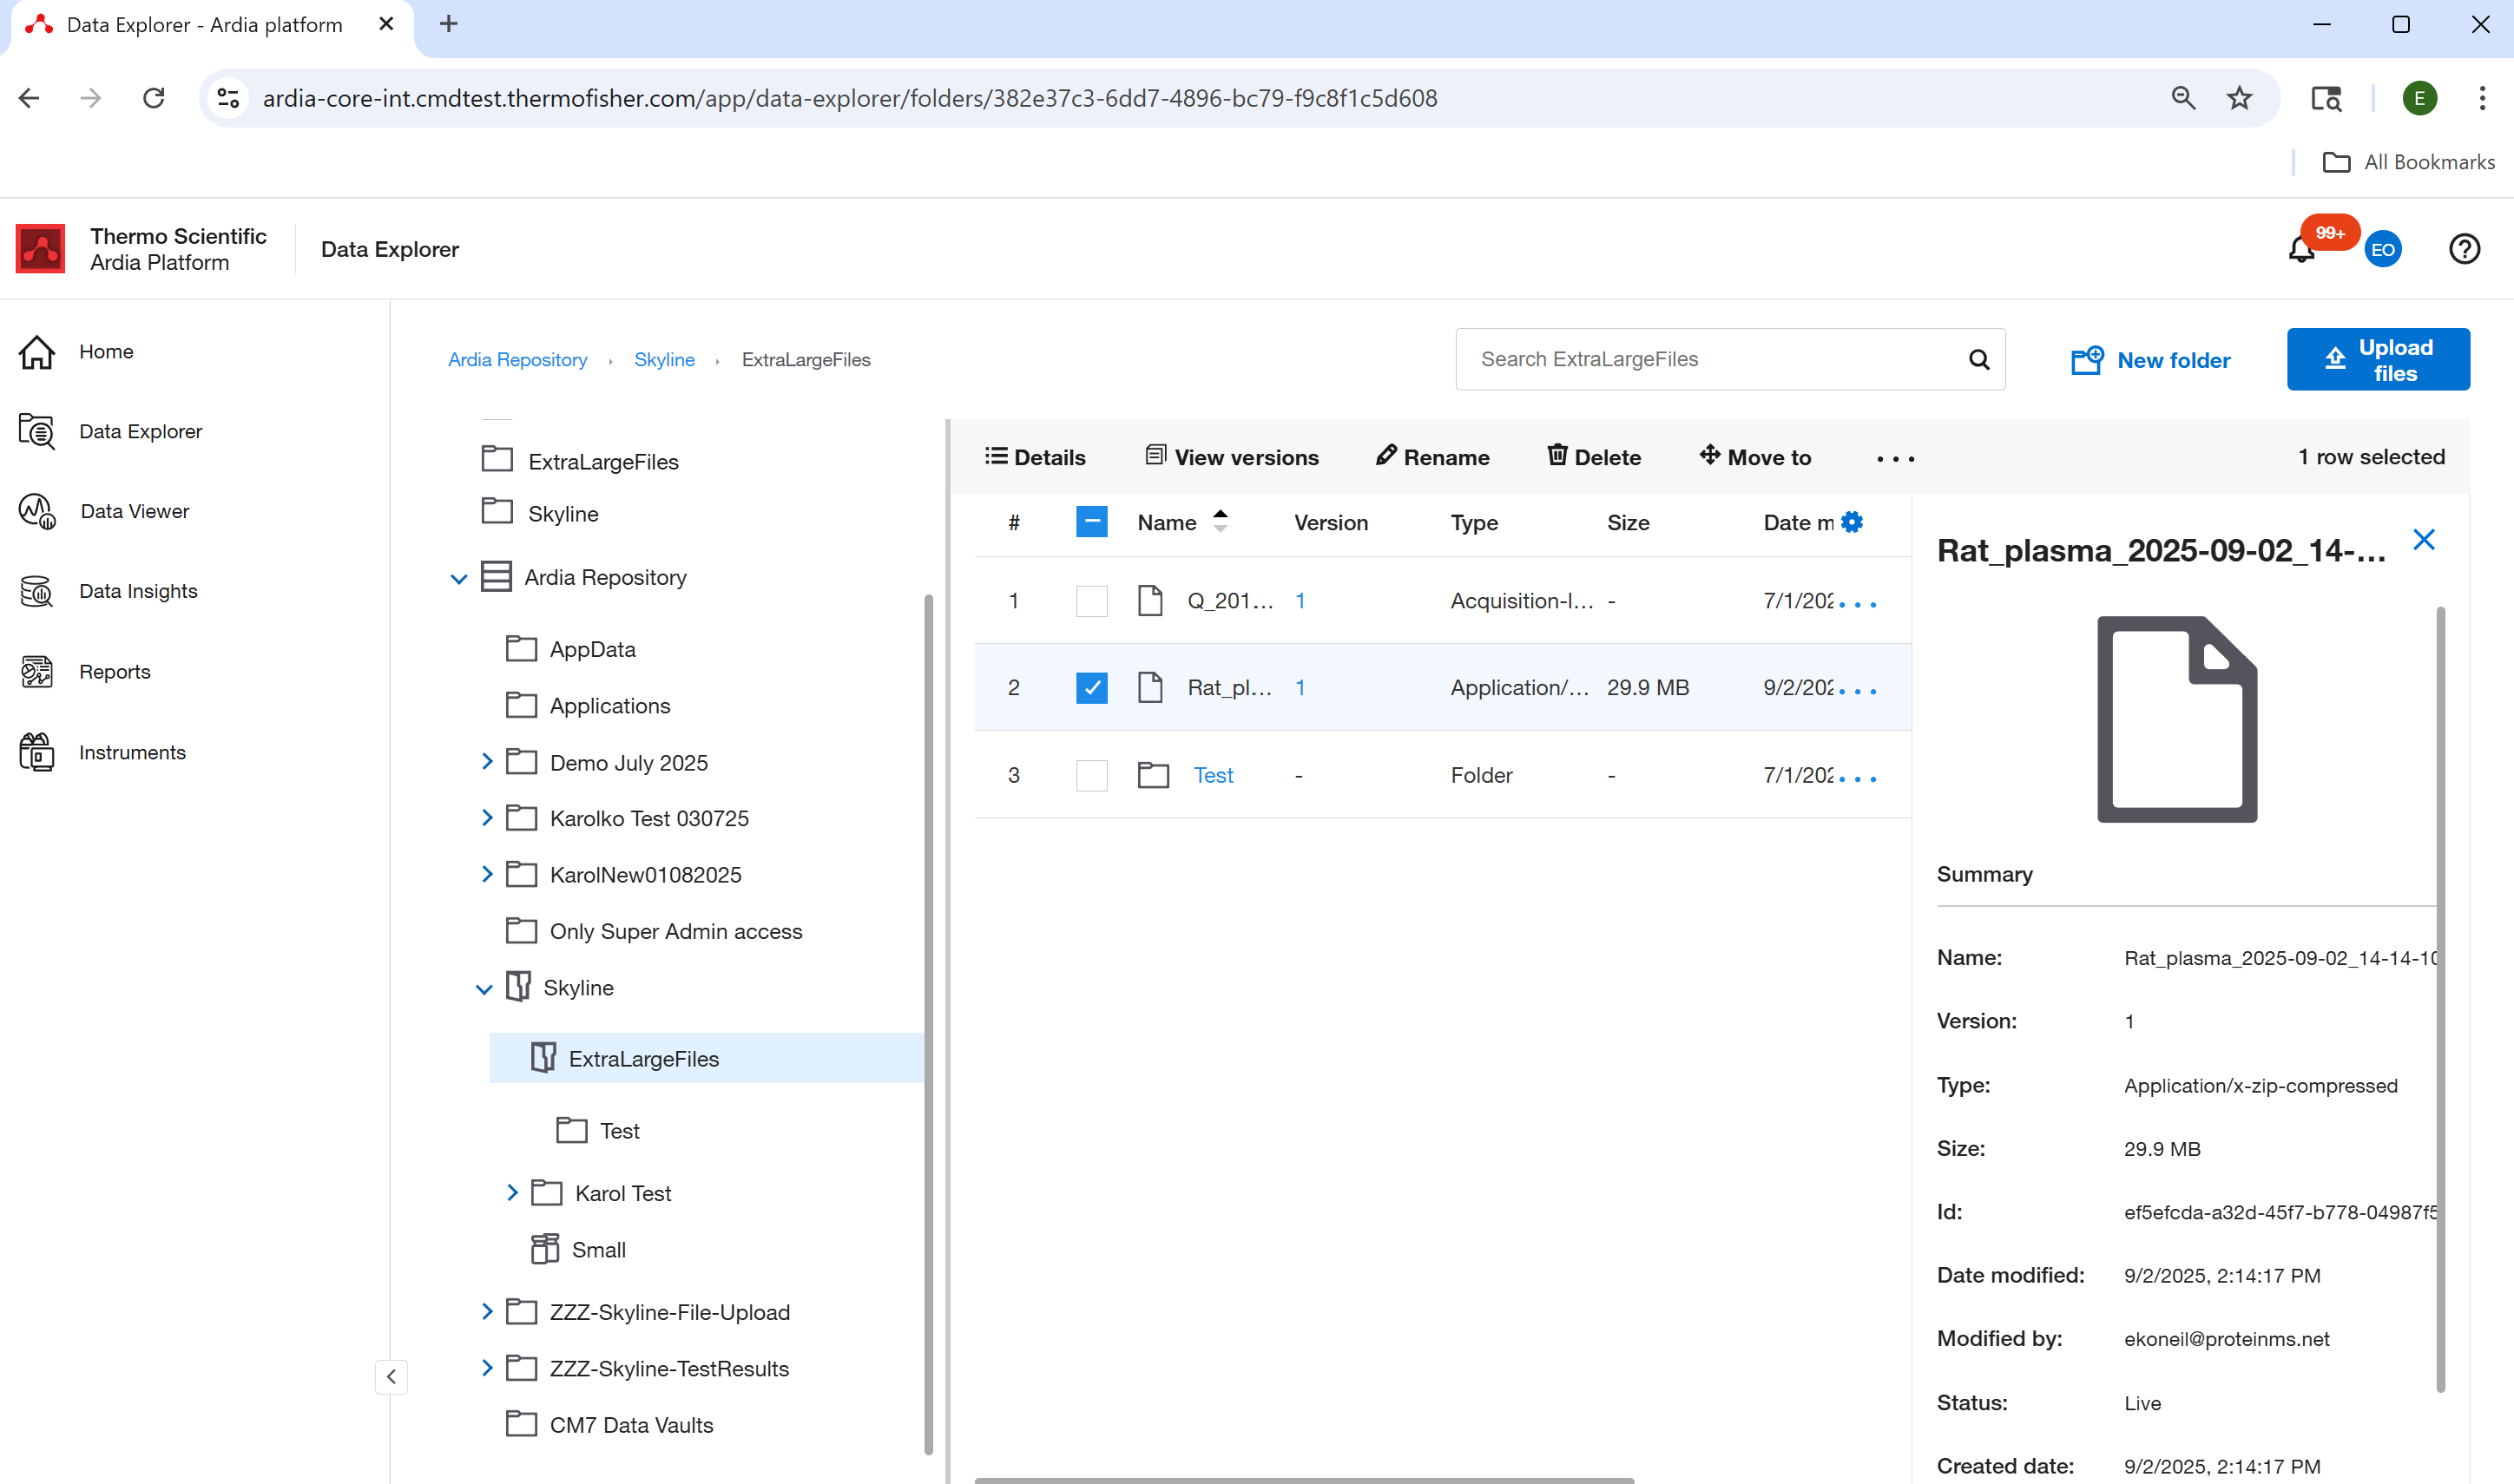Screen dimensions: 2514x1484
Task: Check the Test folder row checkbox
Action: point(1091,775)
